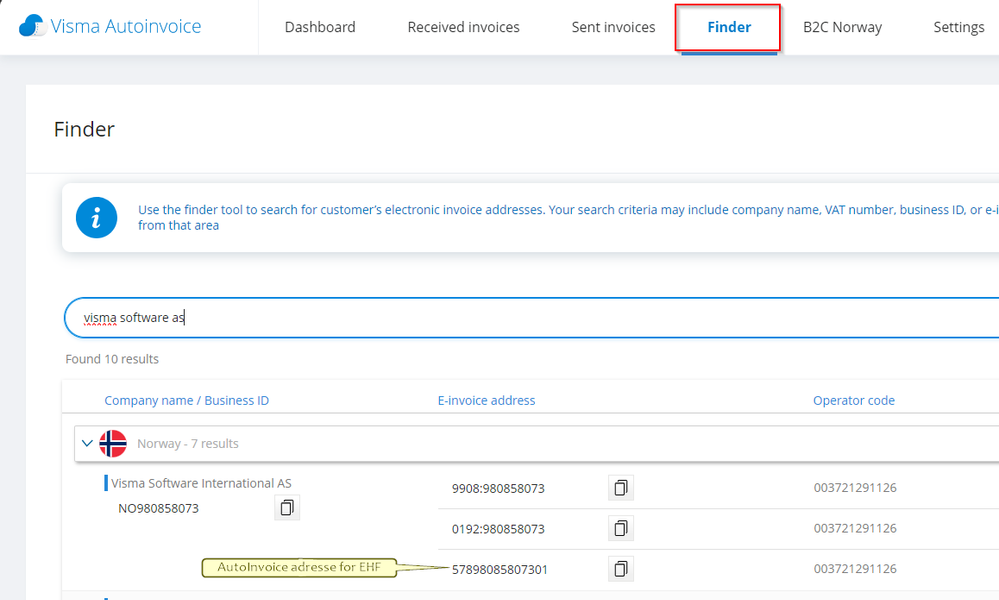999x600 pixels.
Task: Open the Dashboard tab
Action: click(320, 27)
